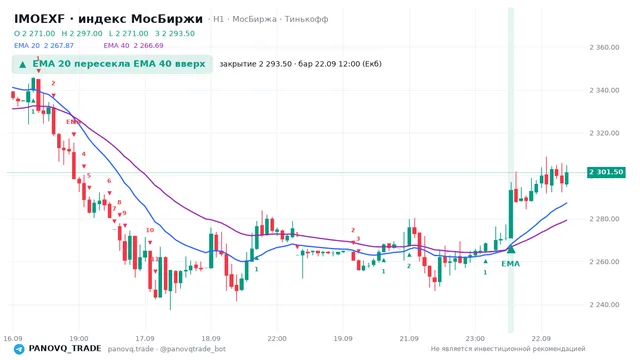Click the current price tag 2 301.50
Image resolution: width=640 pixels, height=360 pixels.
(606, 172)
